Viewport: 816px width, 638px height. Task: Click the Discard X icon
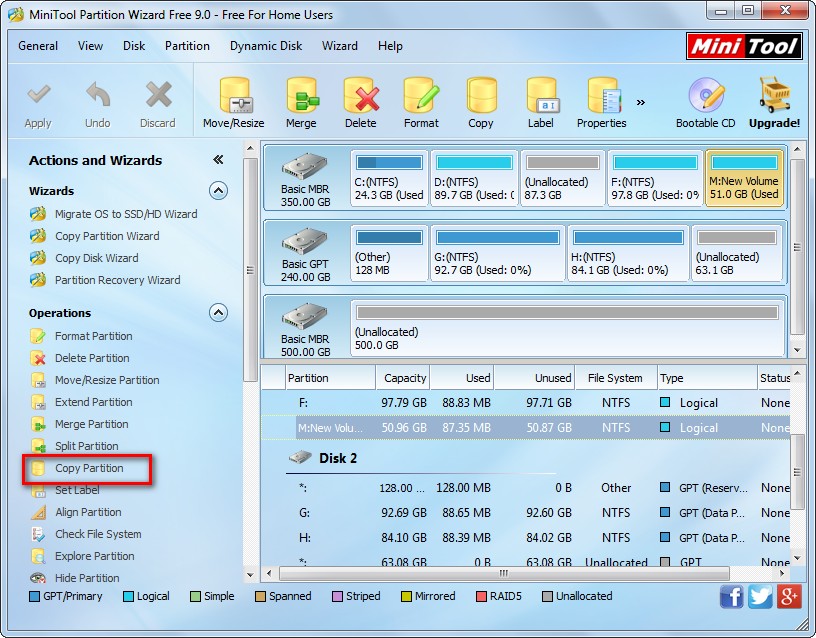point(158,95)
